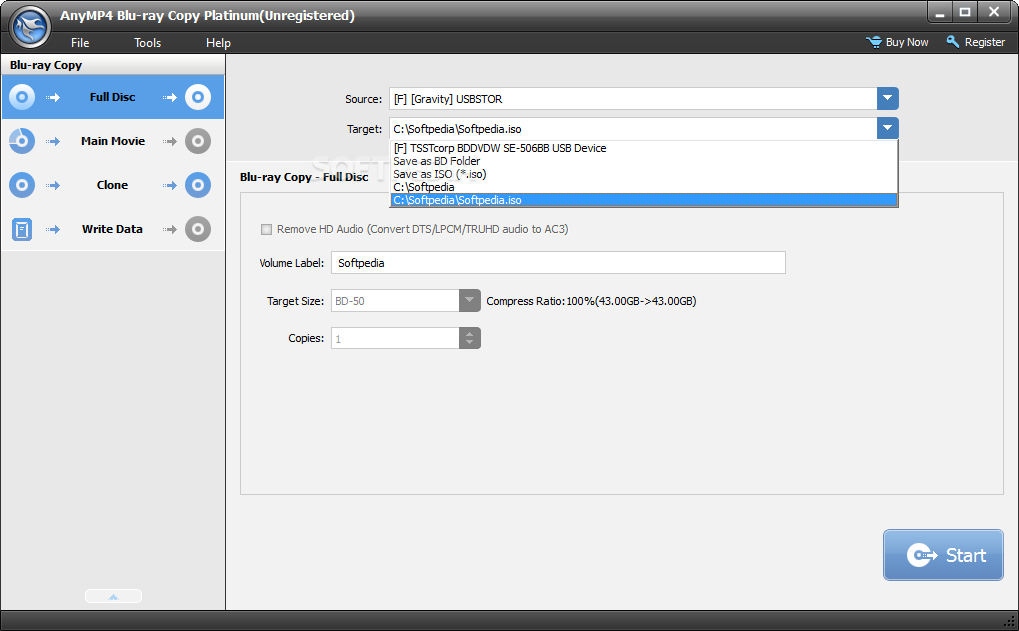Click the Blu-ray Copy panel header
Viewport: 1019px width, 631px height.
[113, 65]
